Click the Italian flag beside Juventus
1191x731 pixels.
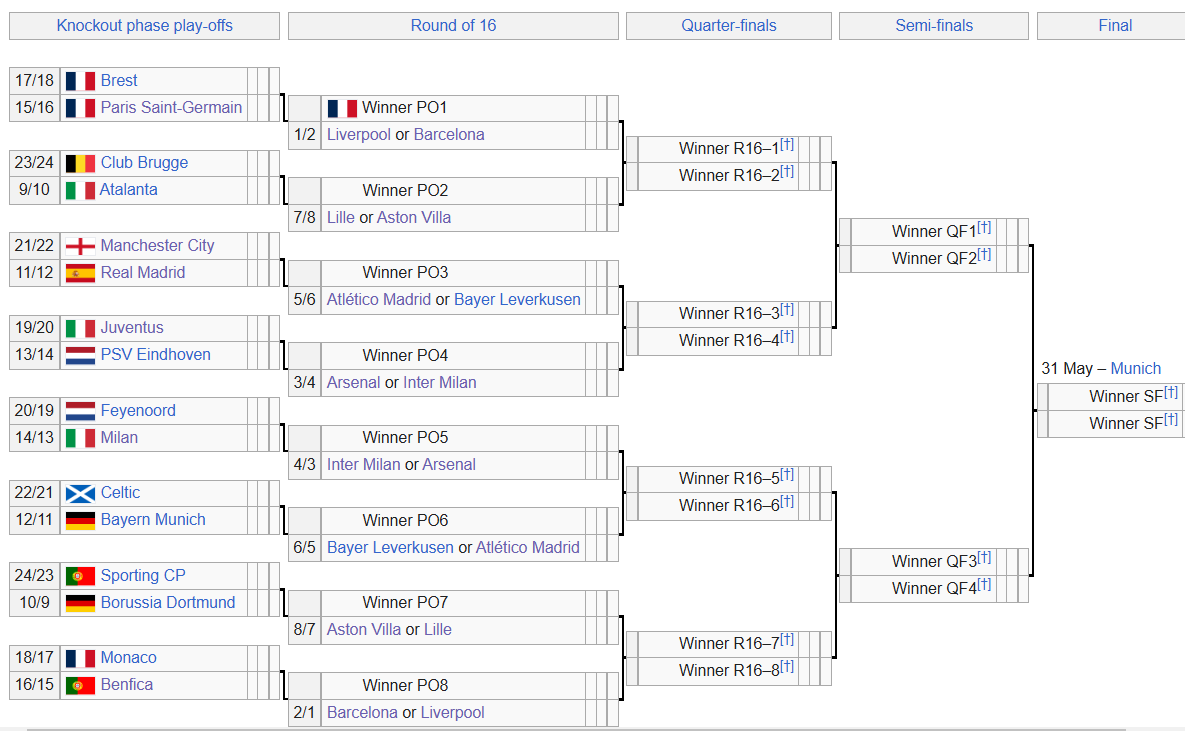point(80,328)
